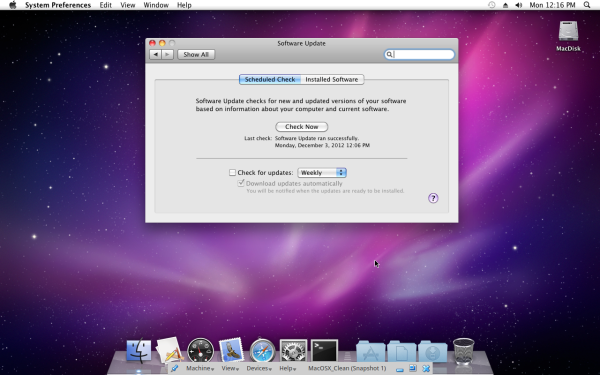Open the Window menu

156,5
